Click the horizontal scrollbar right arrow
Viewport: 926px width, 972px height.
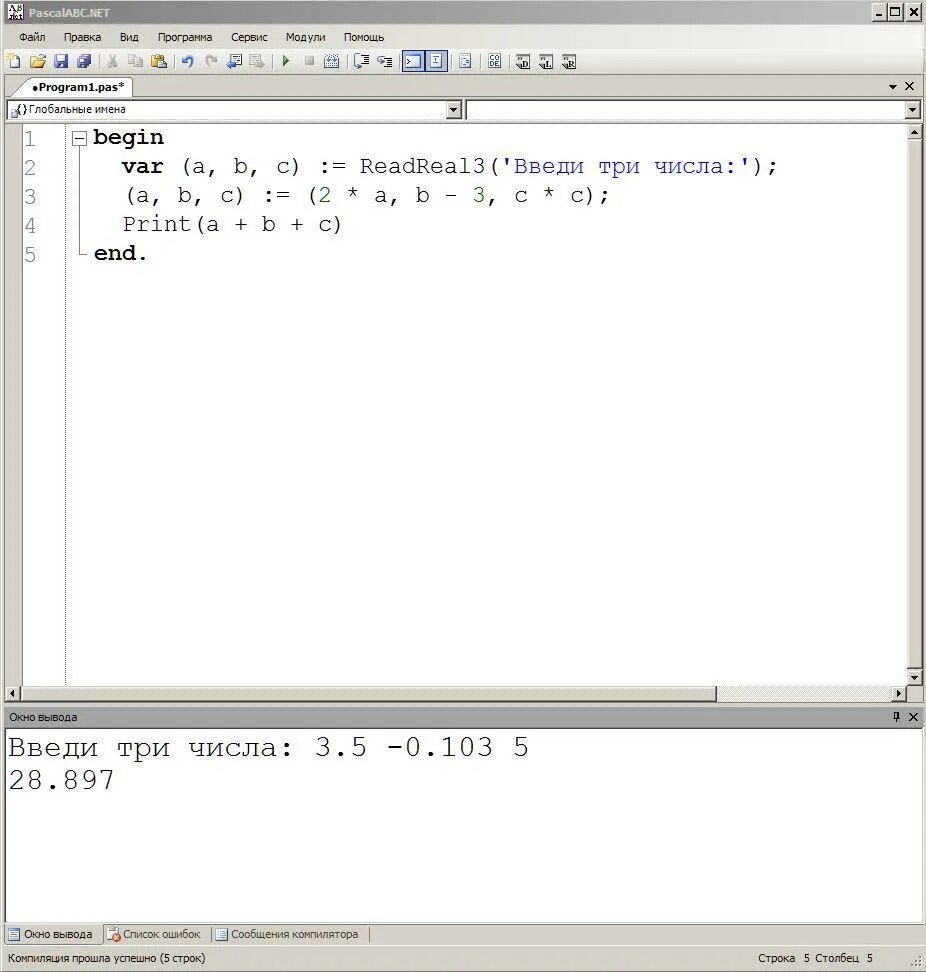pos(899,693)
